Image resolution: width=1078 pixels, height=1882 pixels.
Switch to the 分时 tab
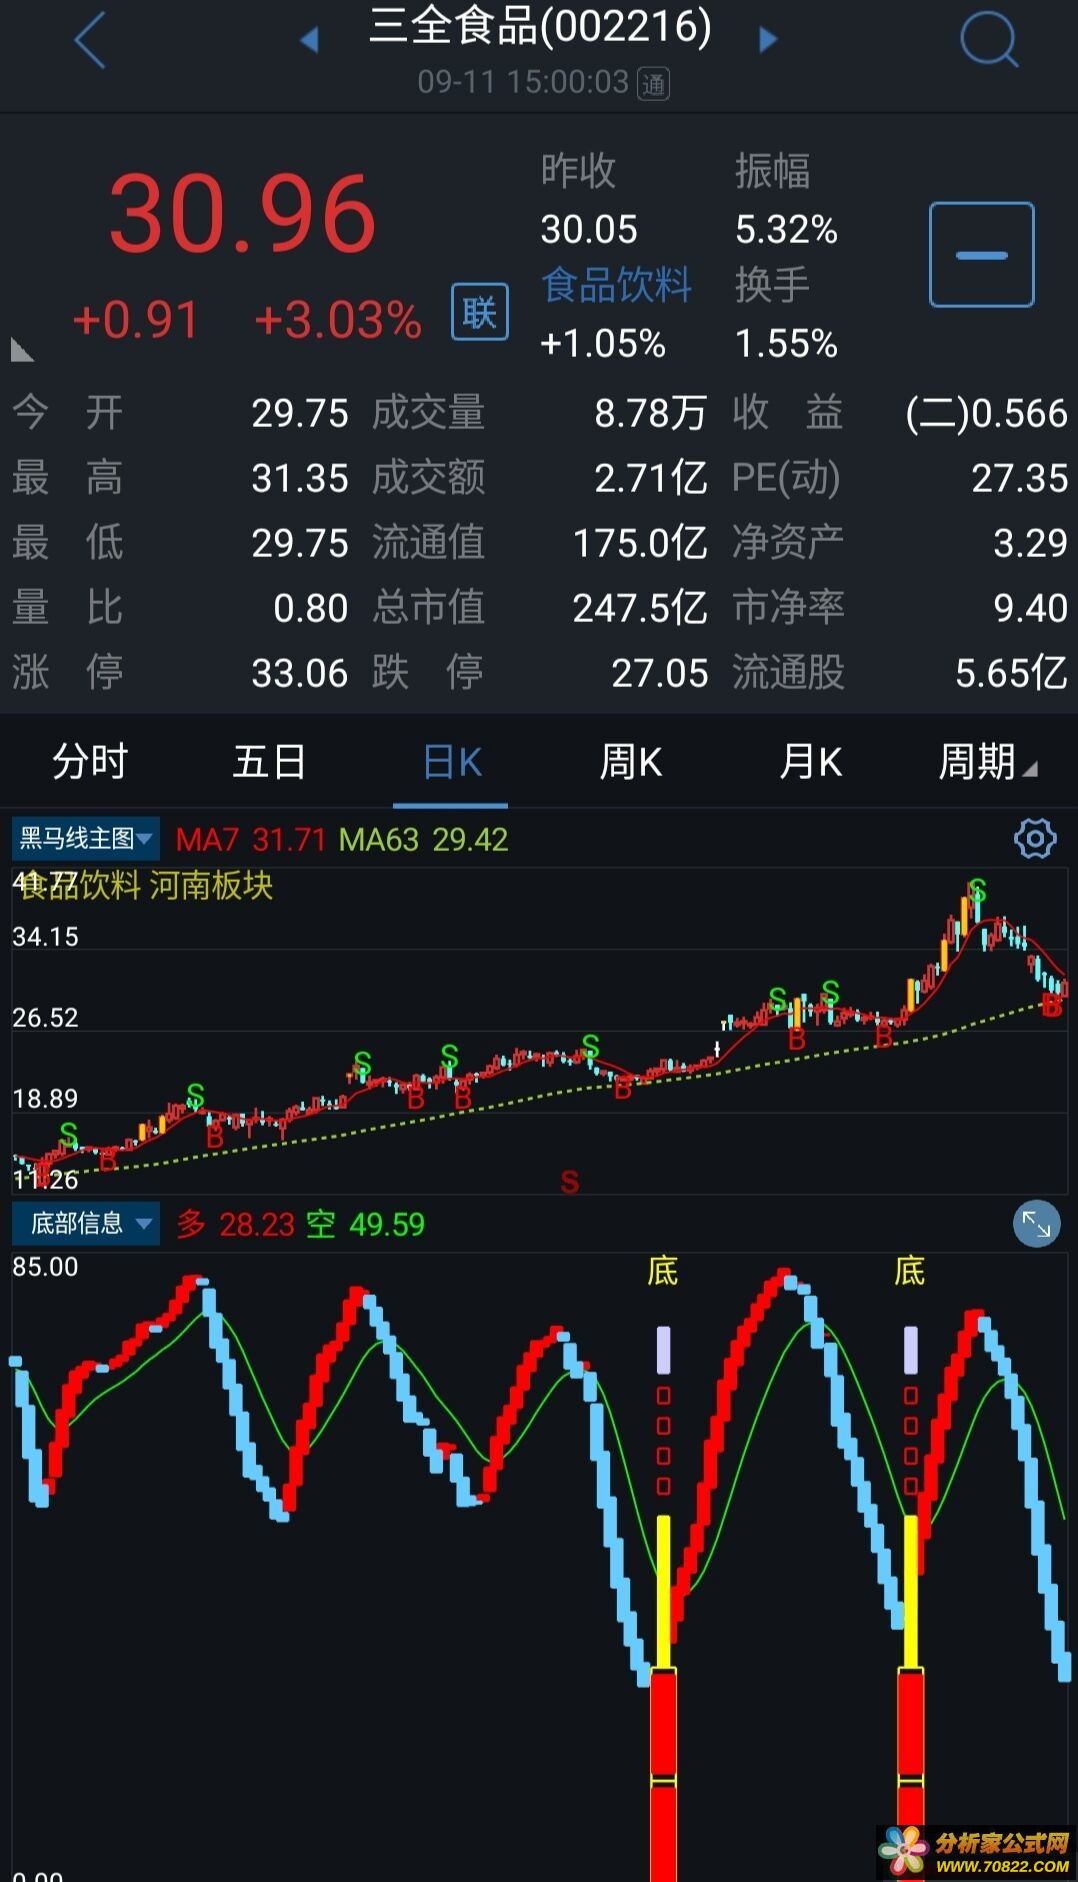(x=89, y=762)
